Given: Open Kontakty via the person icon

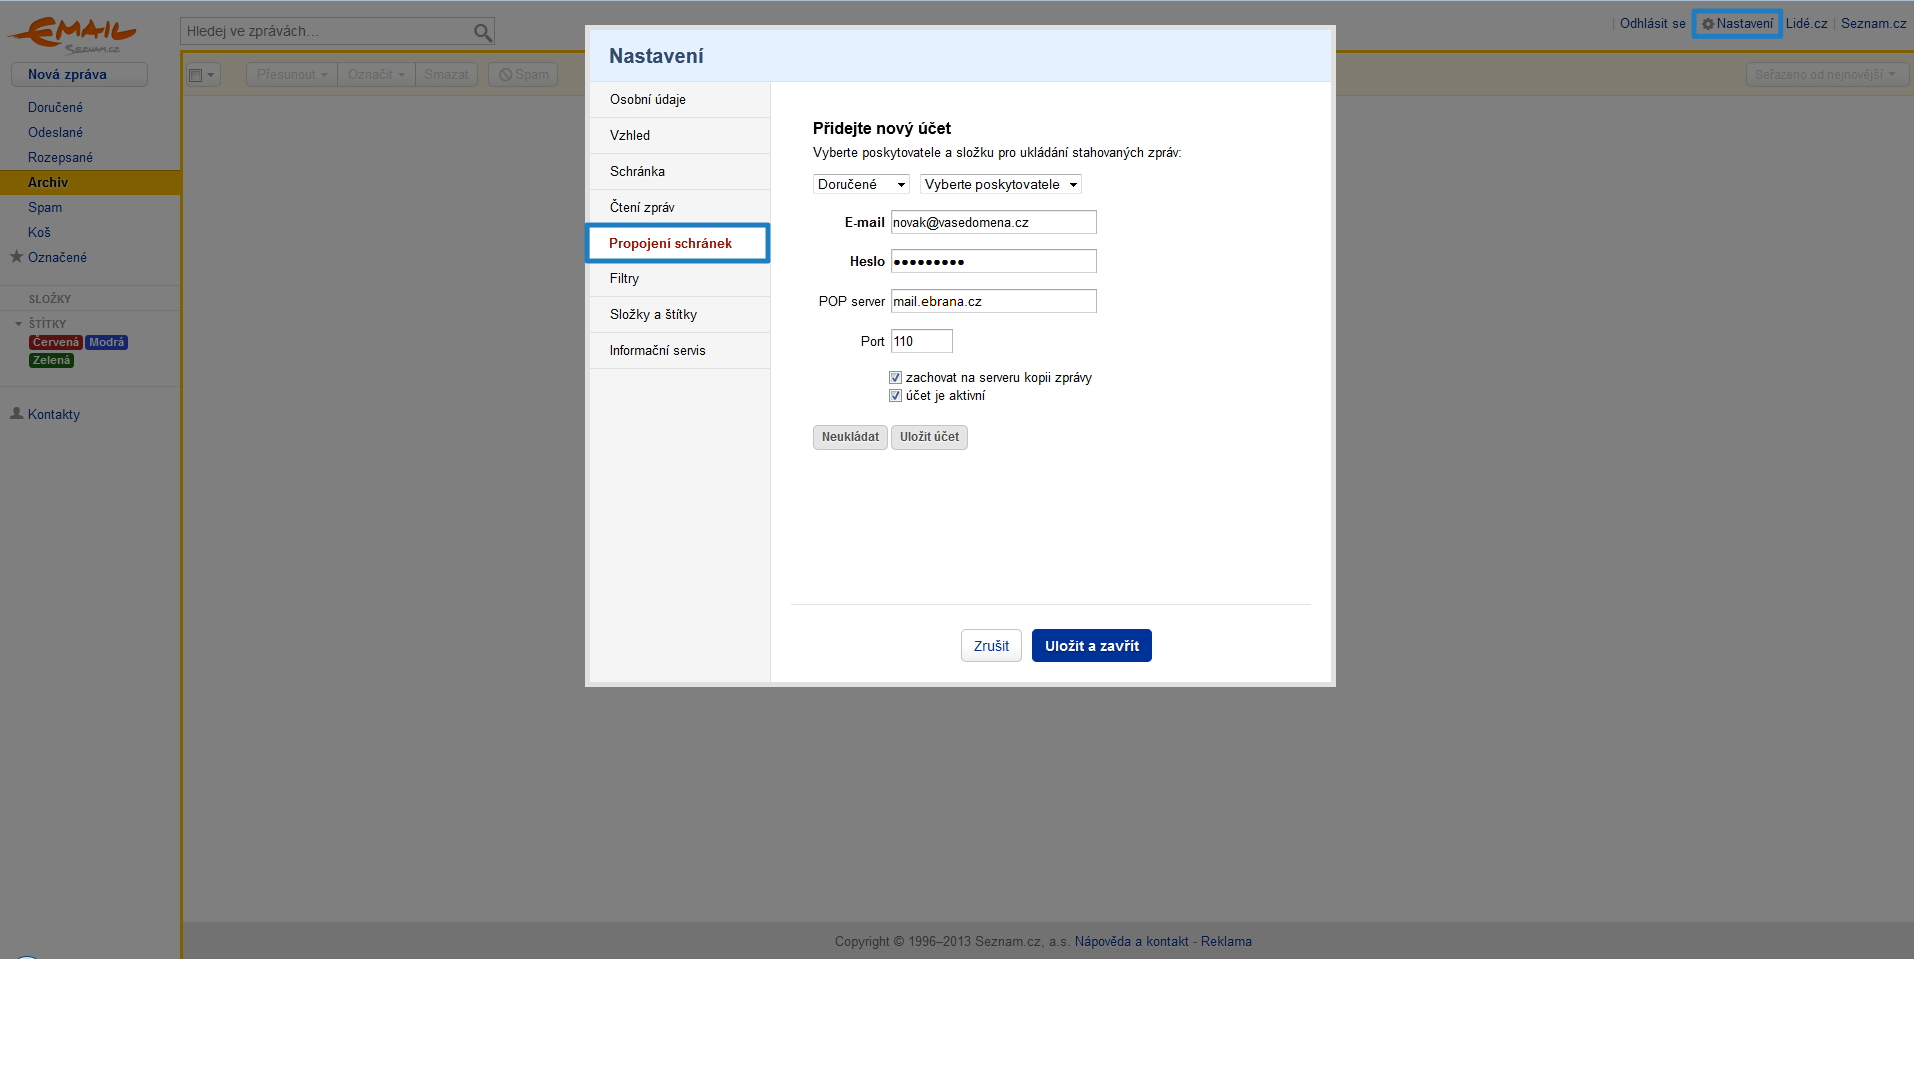Looking at the screenshot, I should [16, 414].
